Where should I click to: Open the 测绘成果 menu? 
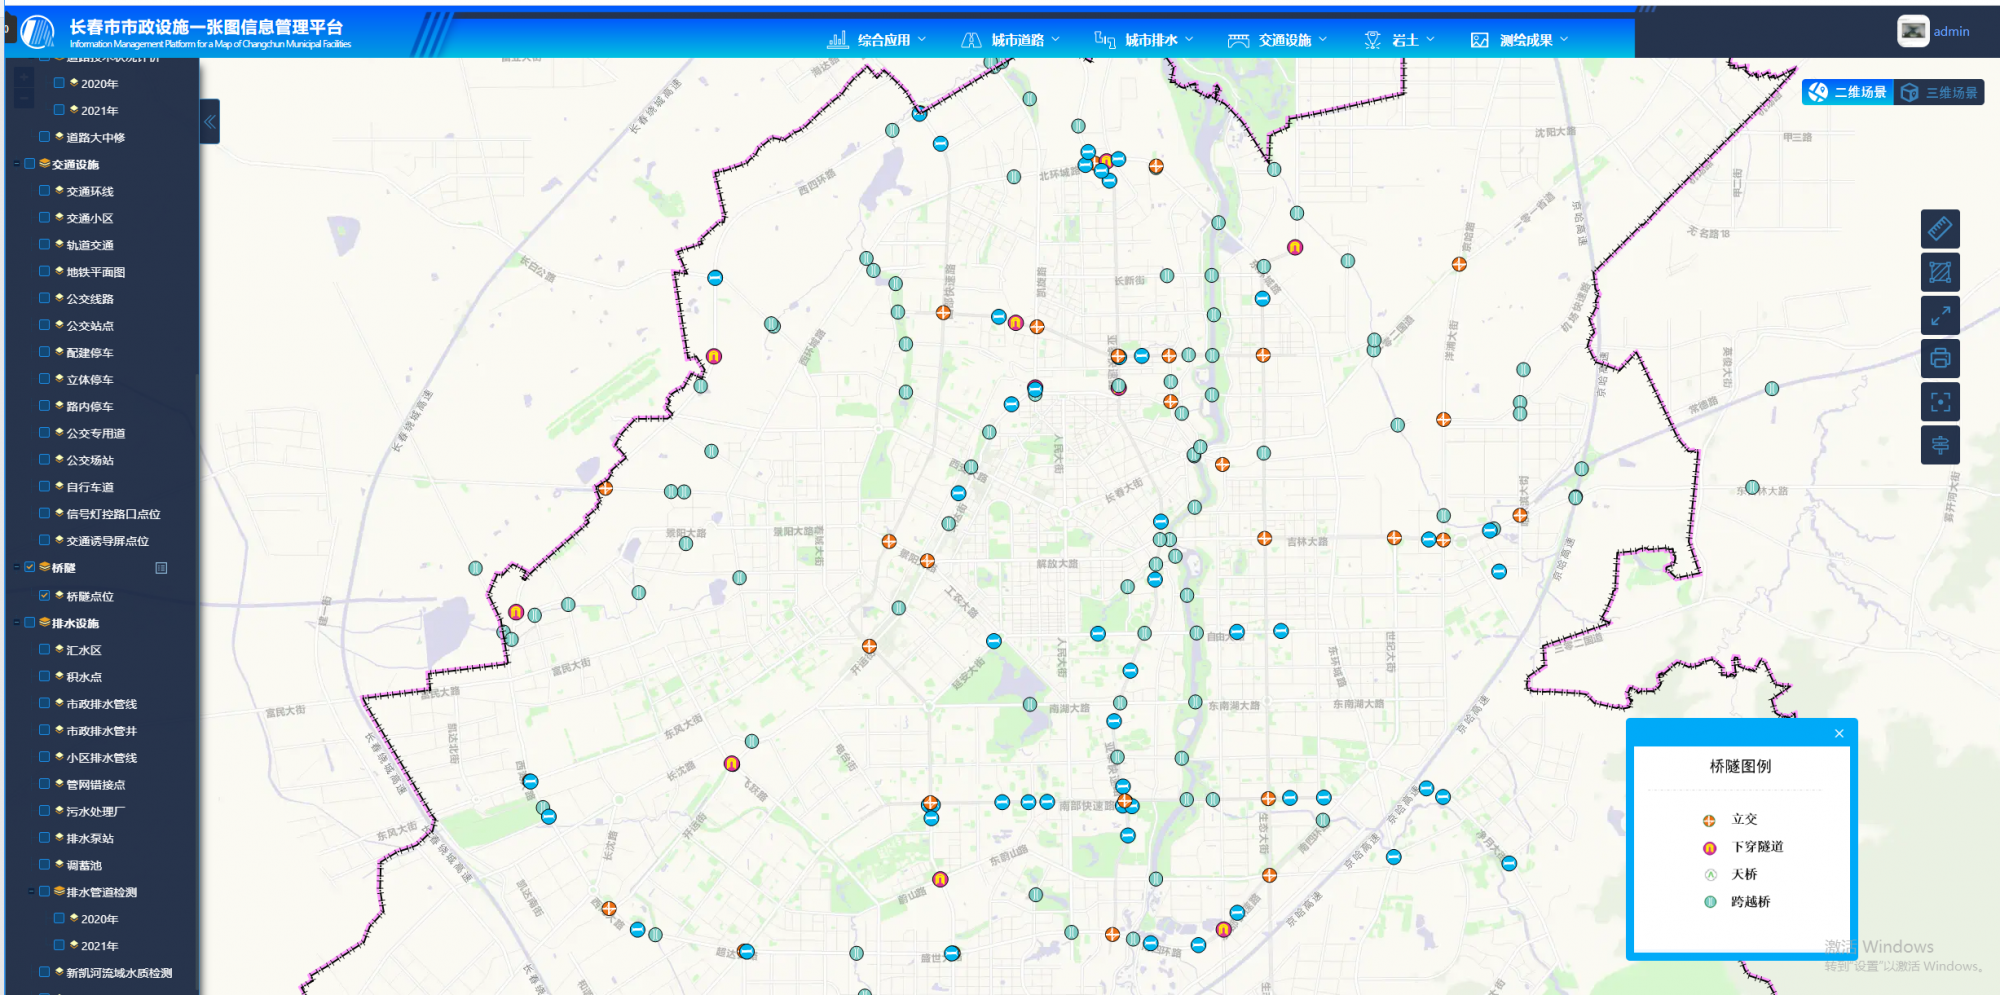[x=1519, y=40]
